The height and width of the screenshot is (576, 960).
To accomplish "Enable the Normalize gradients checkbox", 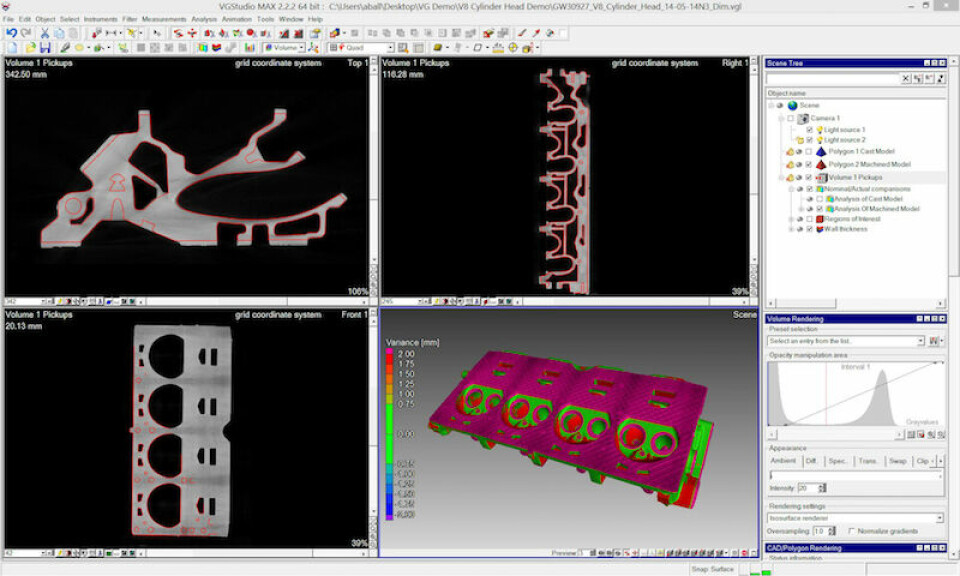I will tap(851, 531).
